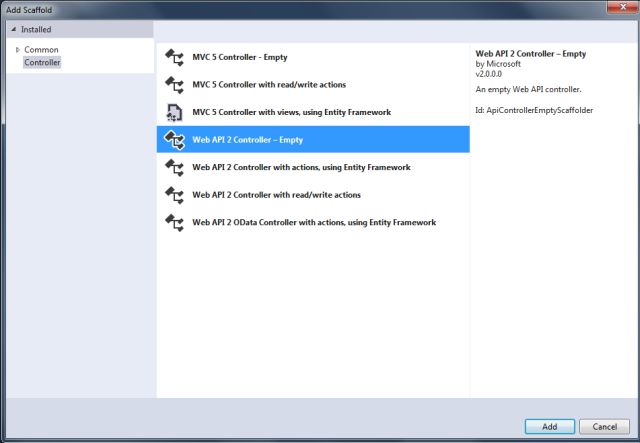Click the details pane title Web API 2 Controller – Empty

531,54
